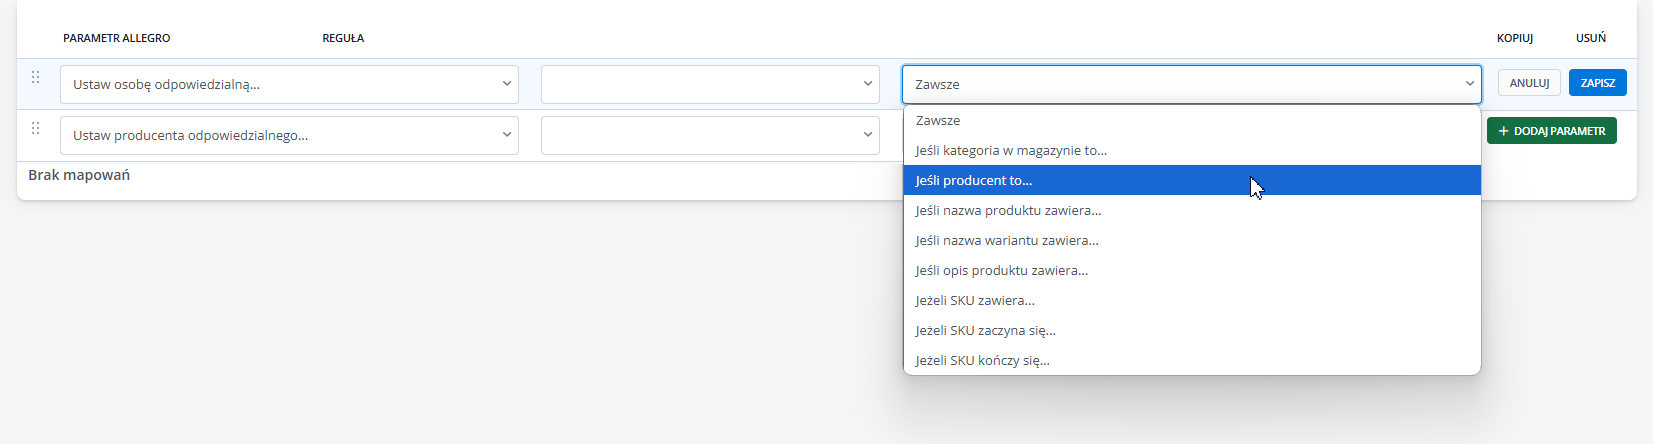Collapse the open 'Zawsze' condition combo box
Screen dimensions: 1653x444
[1192, 84]
